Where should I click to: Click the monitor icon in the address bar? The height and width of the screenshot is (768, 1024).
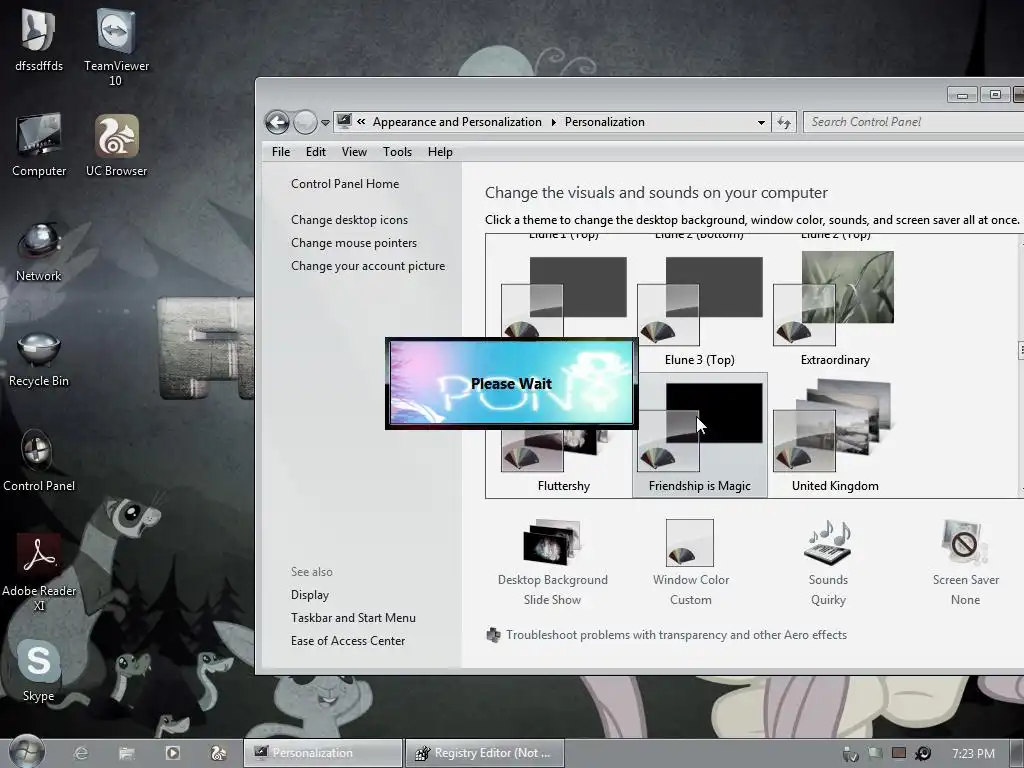point(344,121)
